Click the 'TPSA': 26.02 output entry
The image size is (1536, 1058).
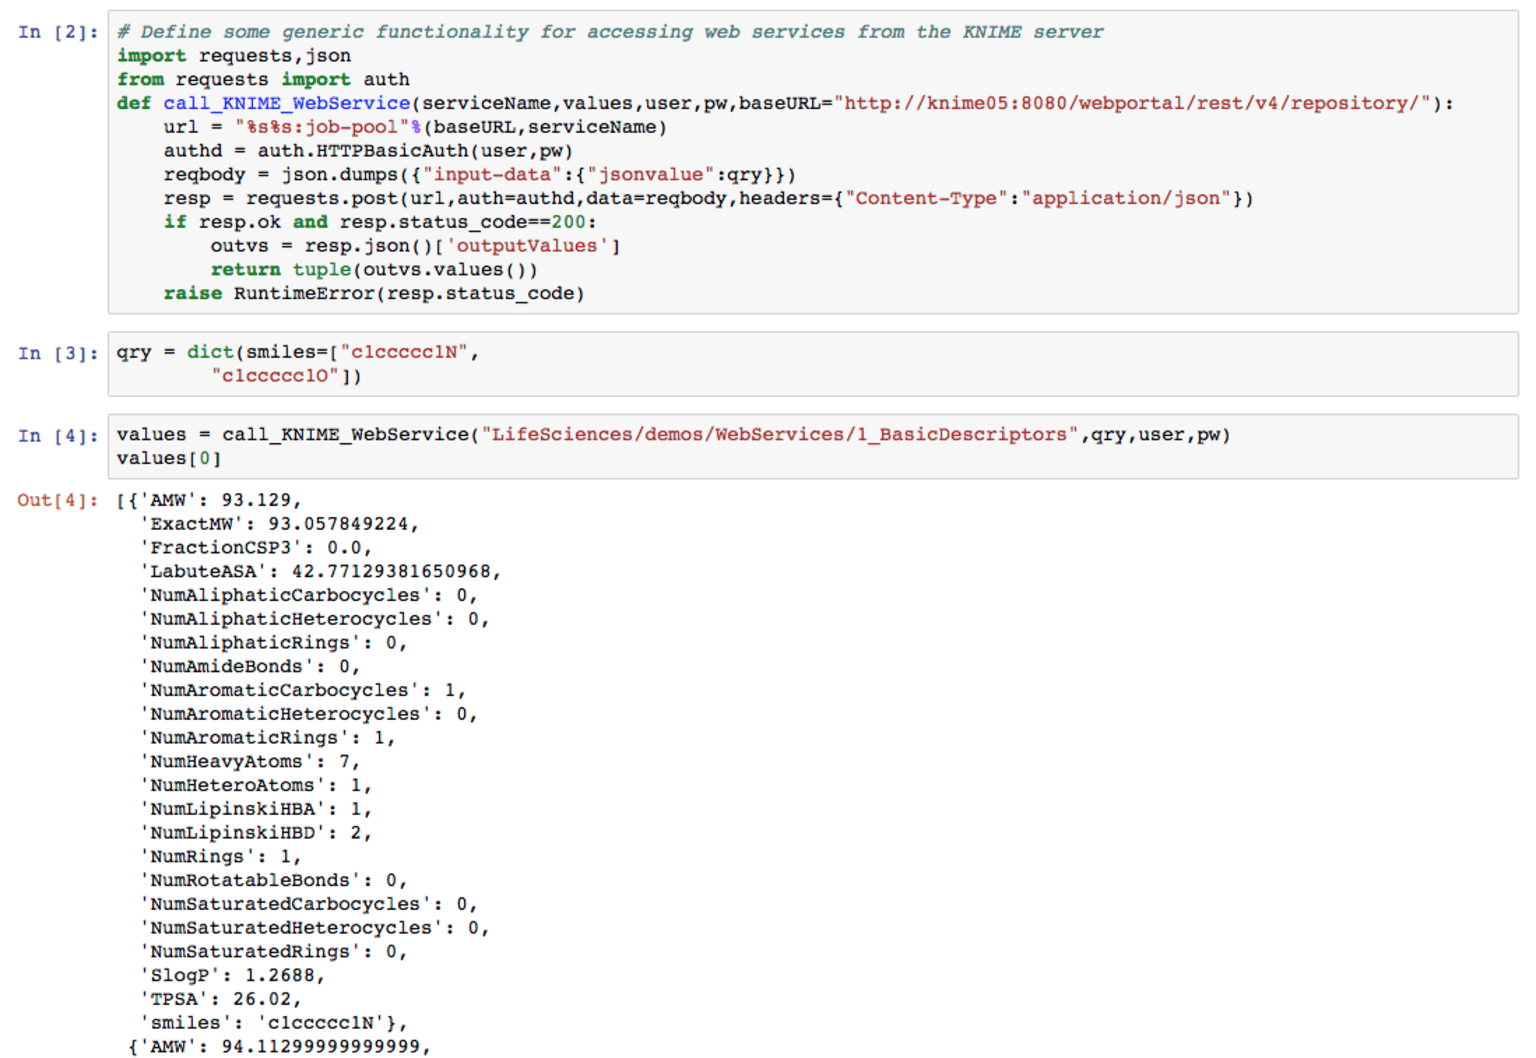click(220, 1001)
